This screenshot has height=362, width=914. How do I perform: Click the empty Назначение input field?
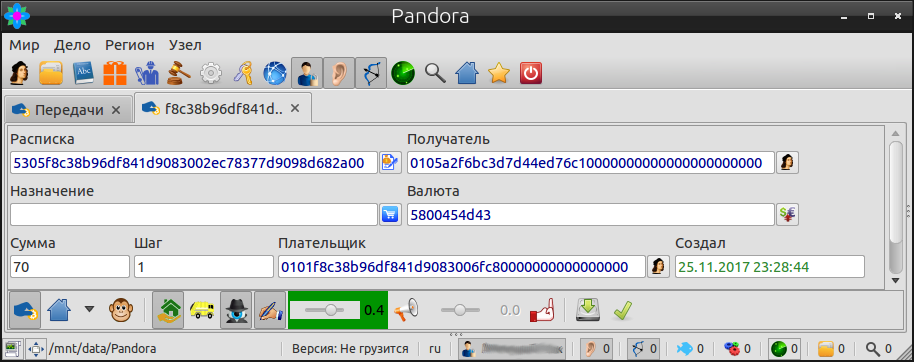194,215
